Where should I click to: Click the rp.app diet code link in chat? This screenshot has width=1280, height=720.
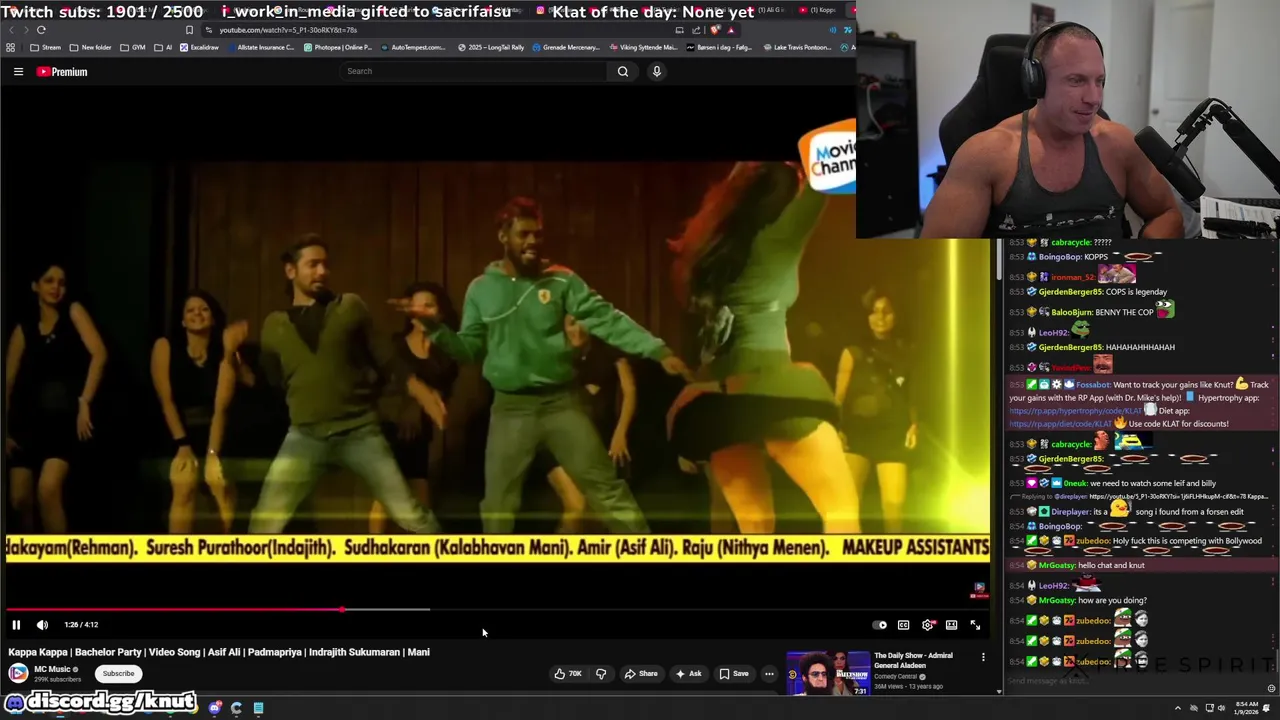(x=1060, y=424)
